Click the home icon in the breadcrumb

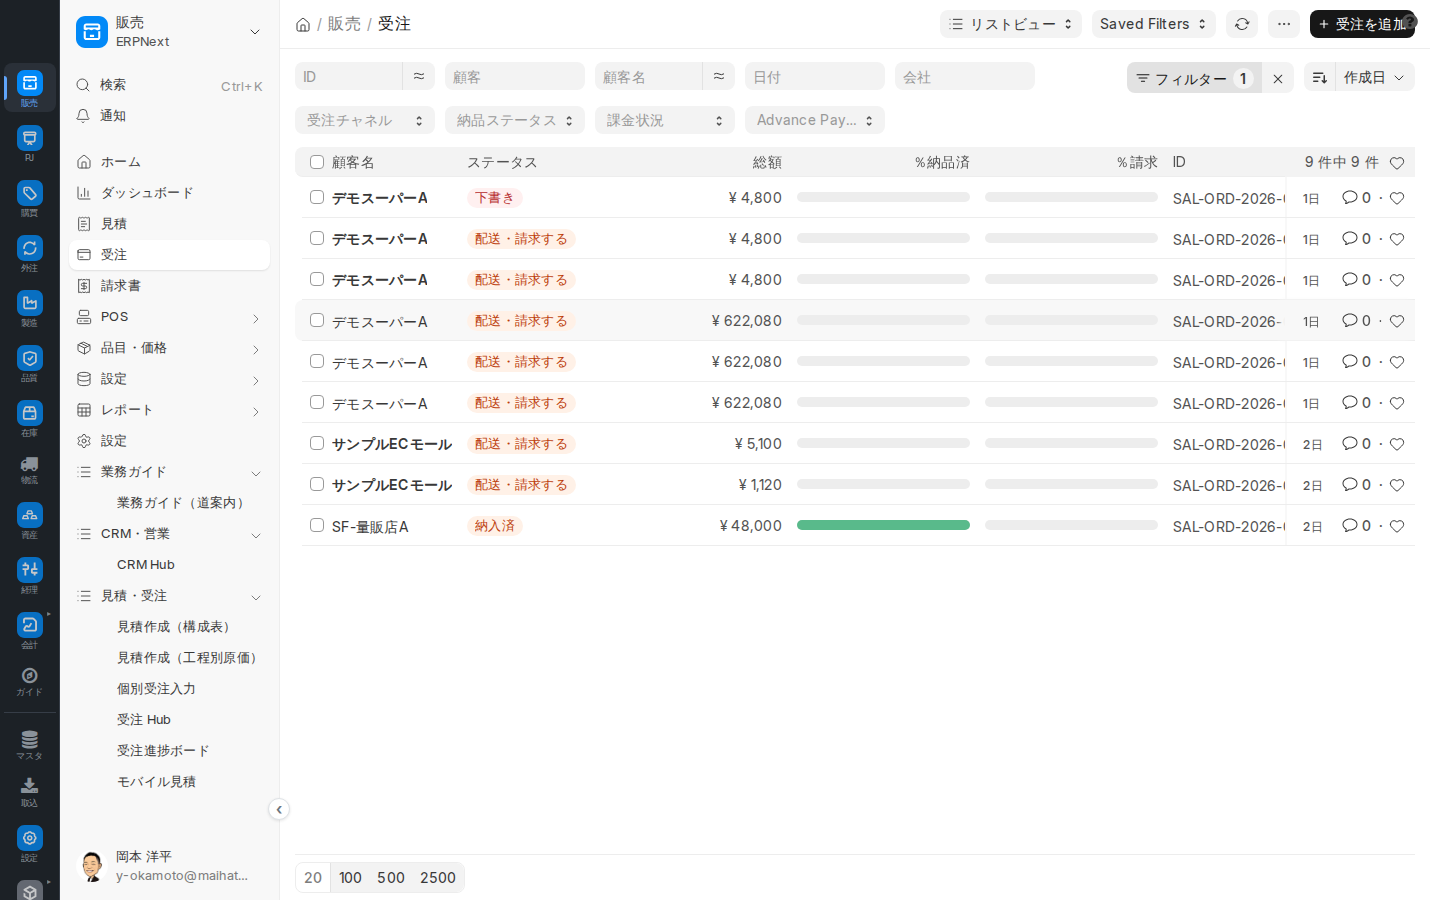(303, 24)
